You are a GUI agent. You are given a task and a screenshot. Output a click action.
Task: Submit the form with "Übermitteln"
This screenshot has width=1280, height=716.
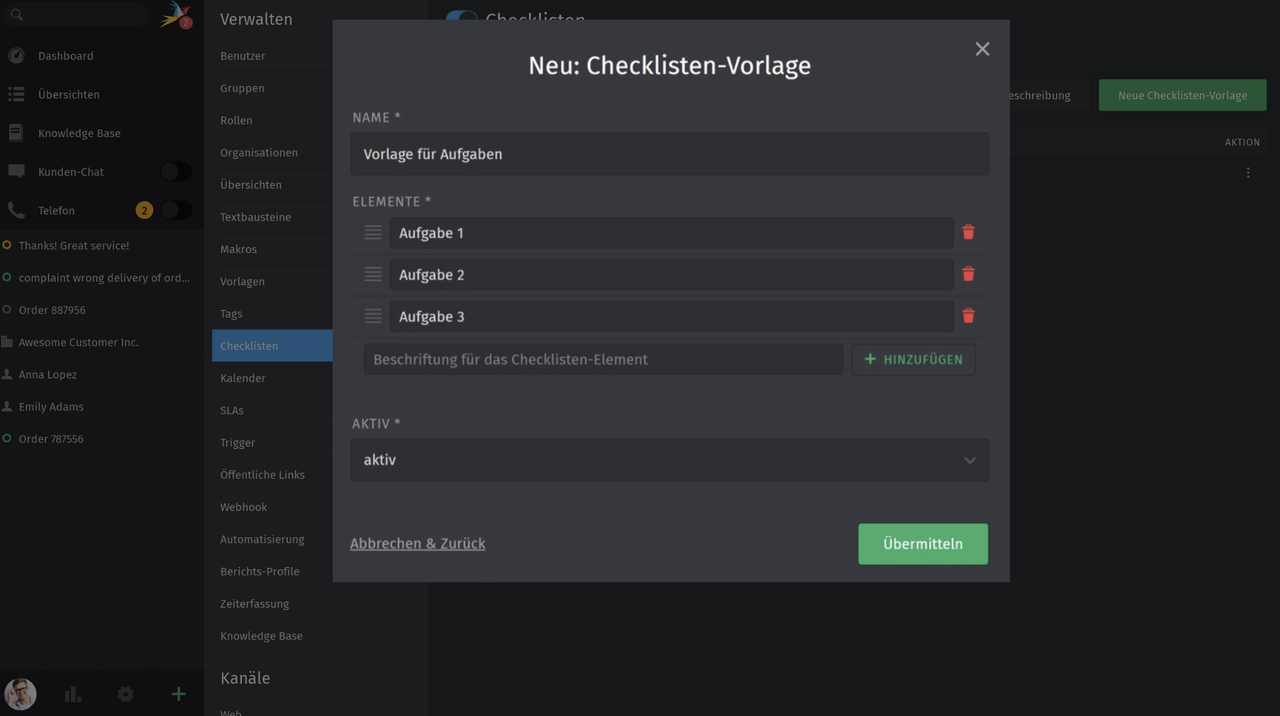[x=922, y=543]
